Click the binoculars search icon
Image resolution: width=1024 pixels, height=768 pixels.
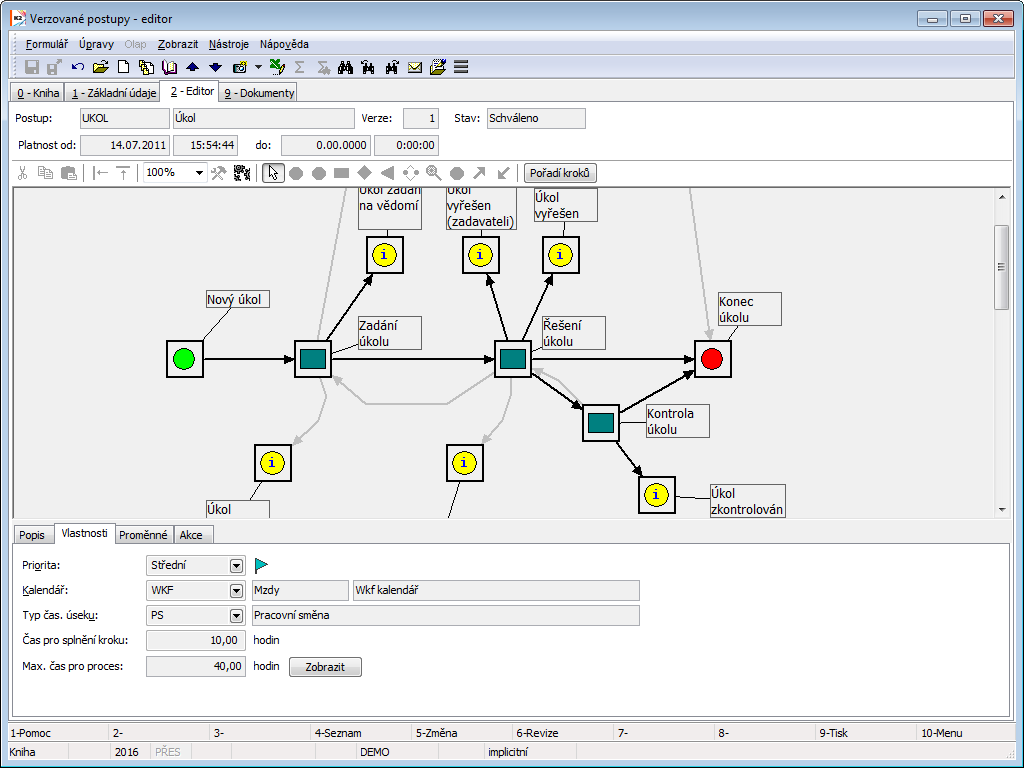coord(346,67)
